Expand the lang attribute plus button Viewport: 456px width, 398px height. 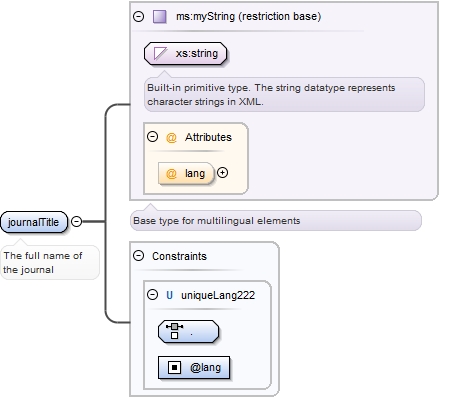(x=222, y=173)
